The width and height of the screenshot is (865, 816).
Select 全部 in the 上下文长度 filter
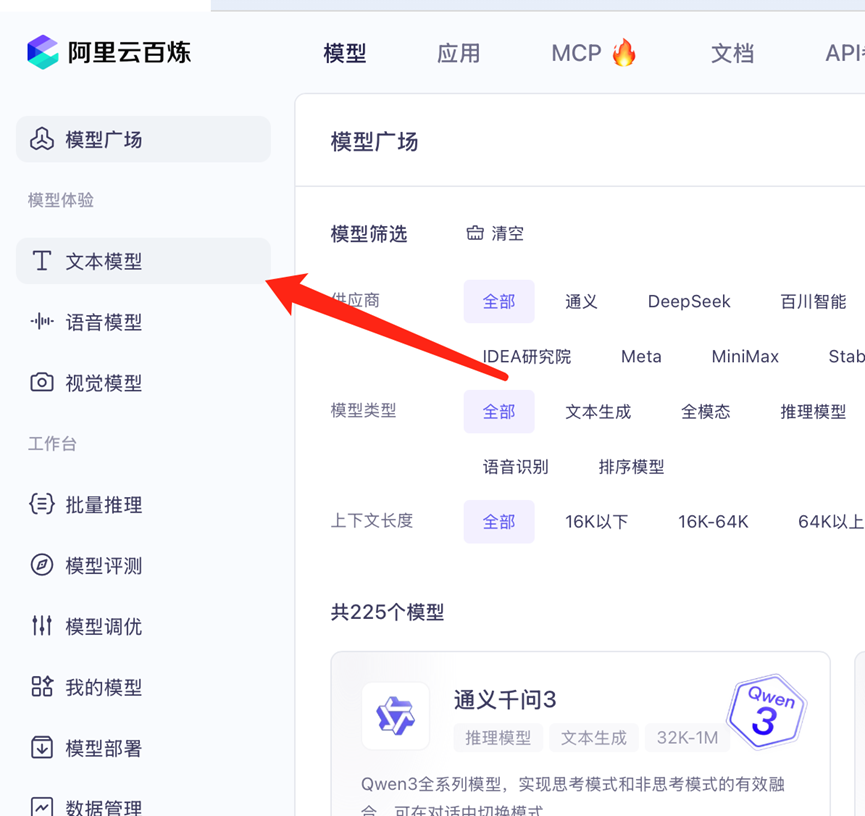(x=499, y=521)
